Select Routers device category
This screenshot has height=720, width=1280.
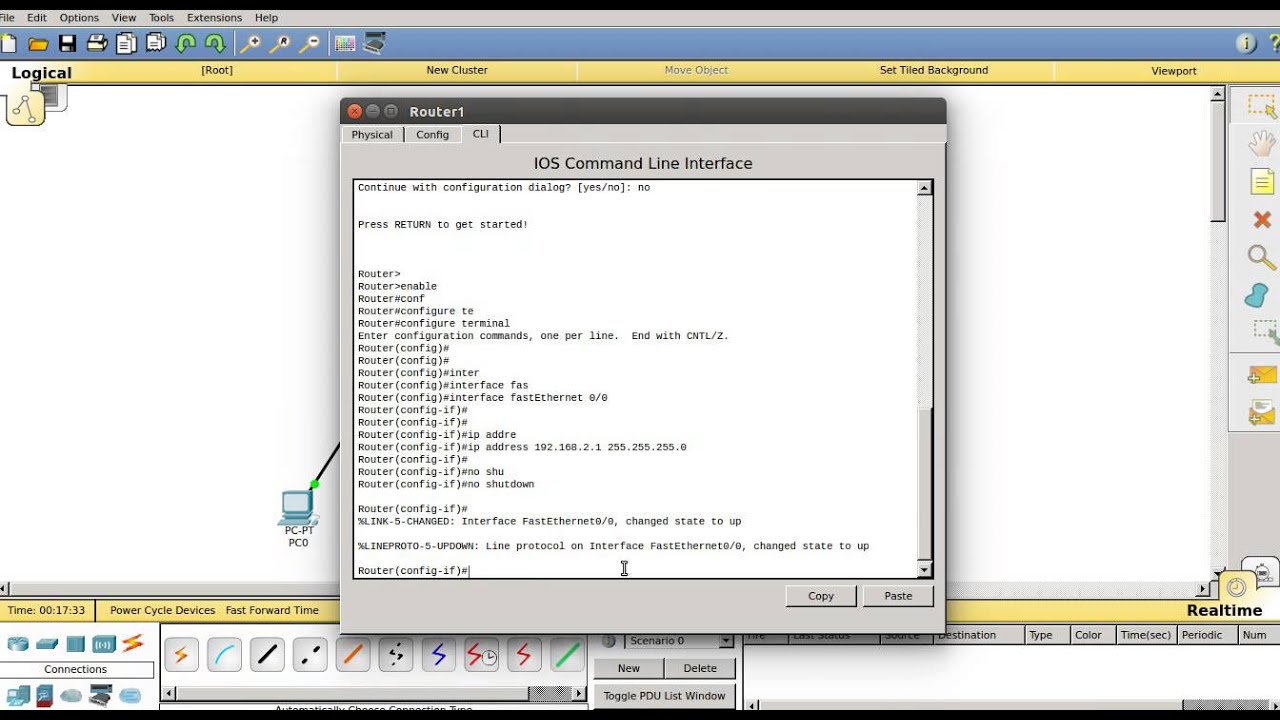point(18,643)
